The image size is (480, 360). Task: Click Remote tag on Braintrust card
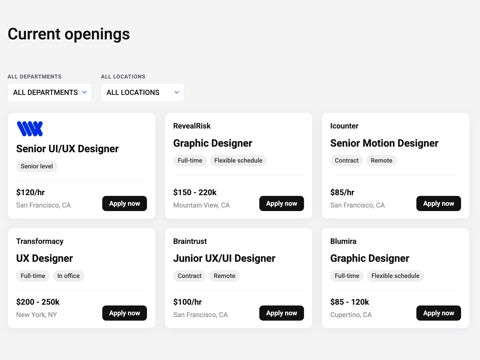pyautogui.click(x=224, y=276)
